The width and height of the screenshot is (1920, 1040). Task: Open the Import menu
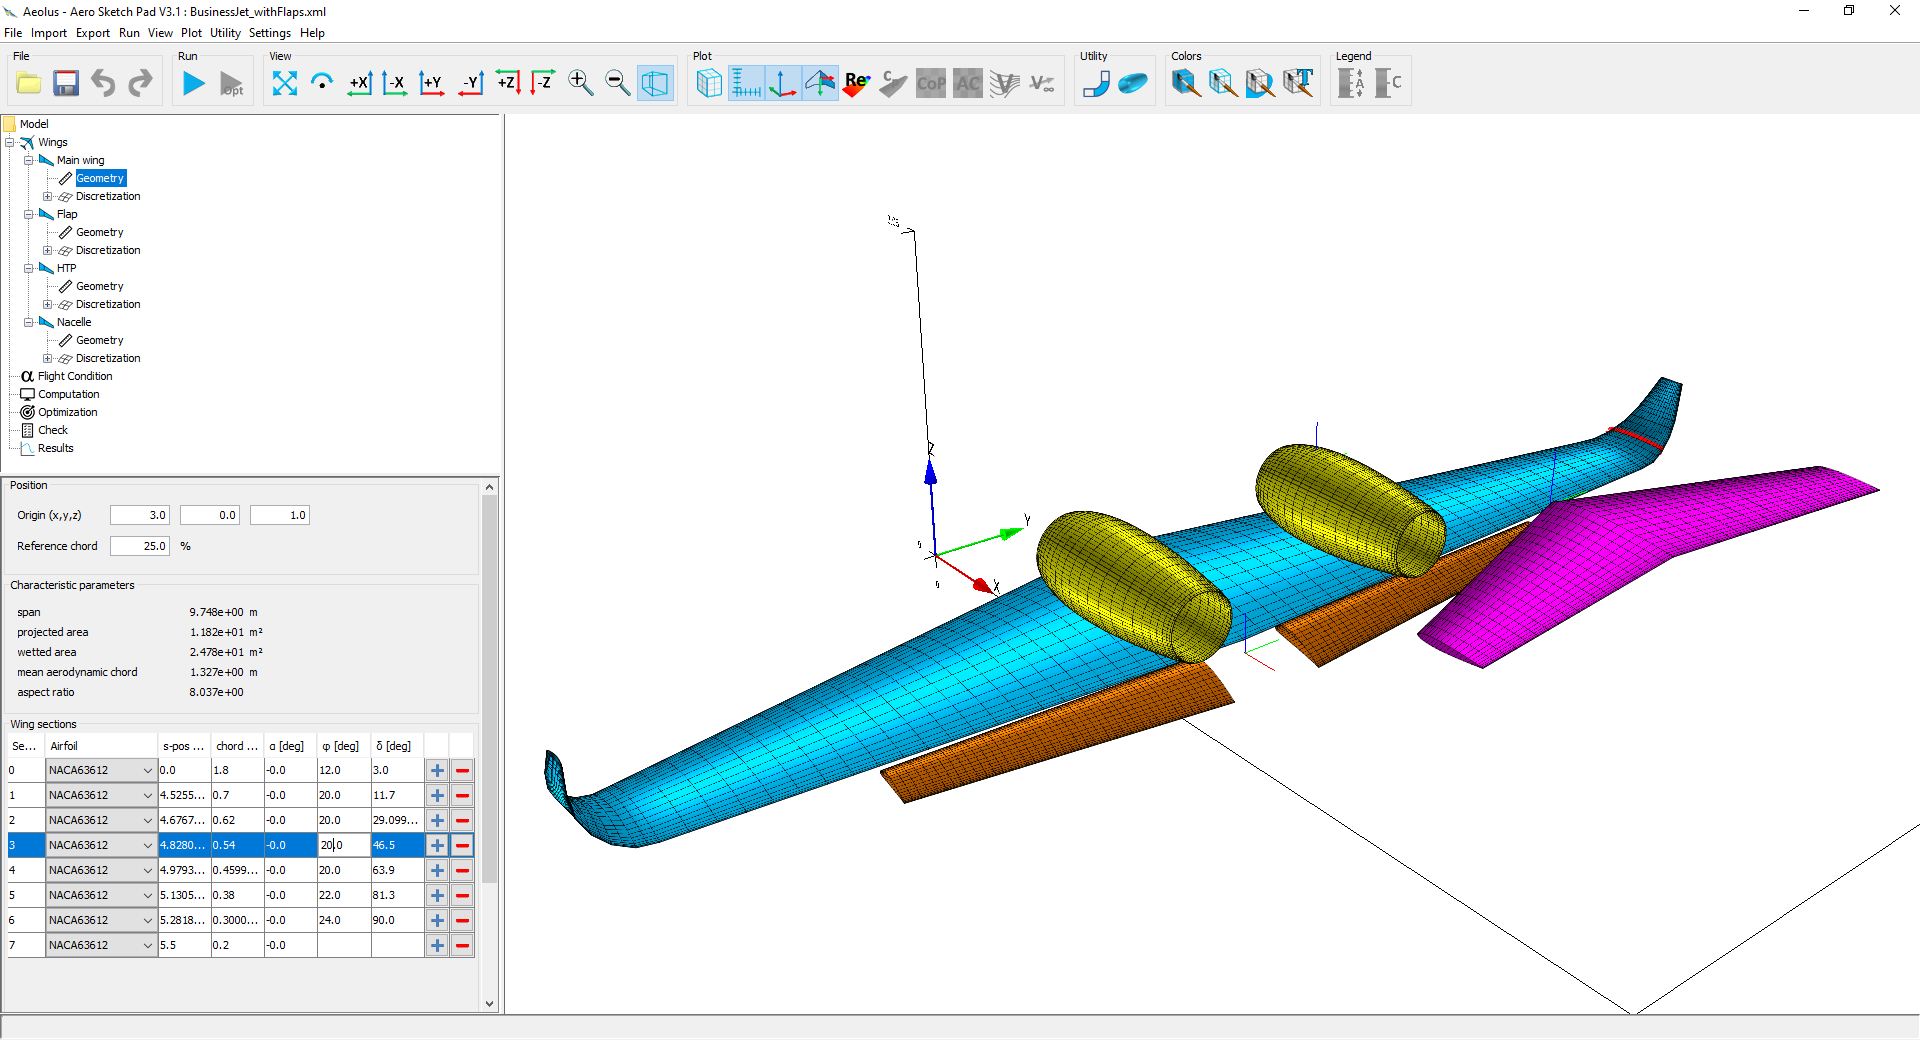click(48, 32)
